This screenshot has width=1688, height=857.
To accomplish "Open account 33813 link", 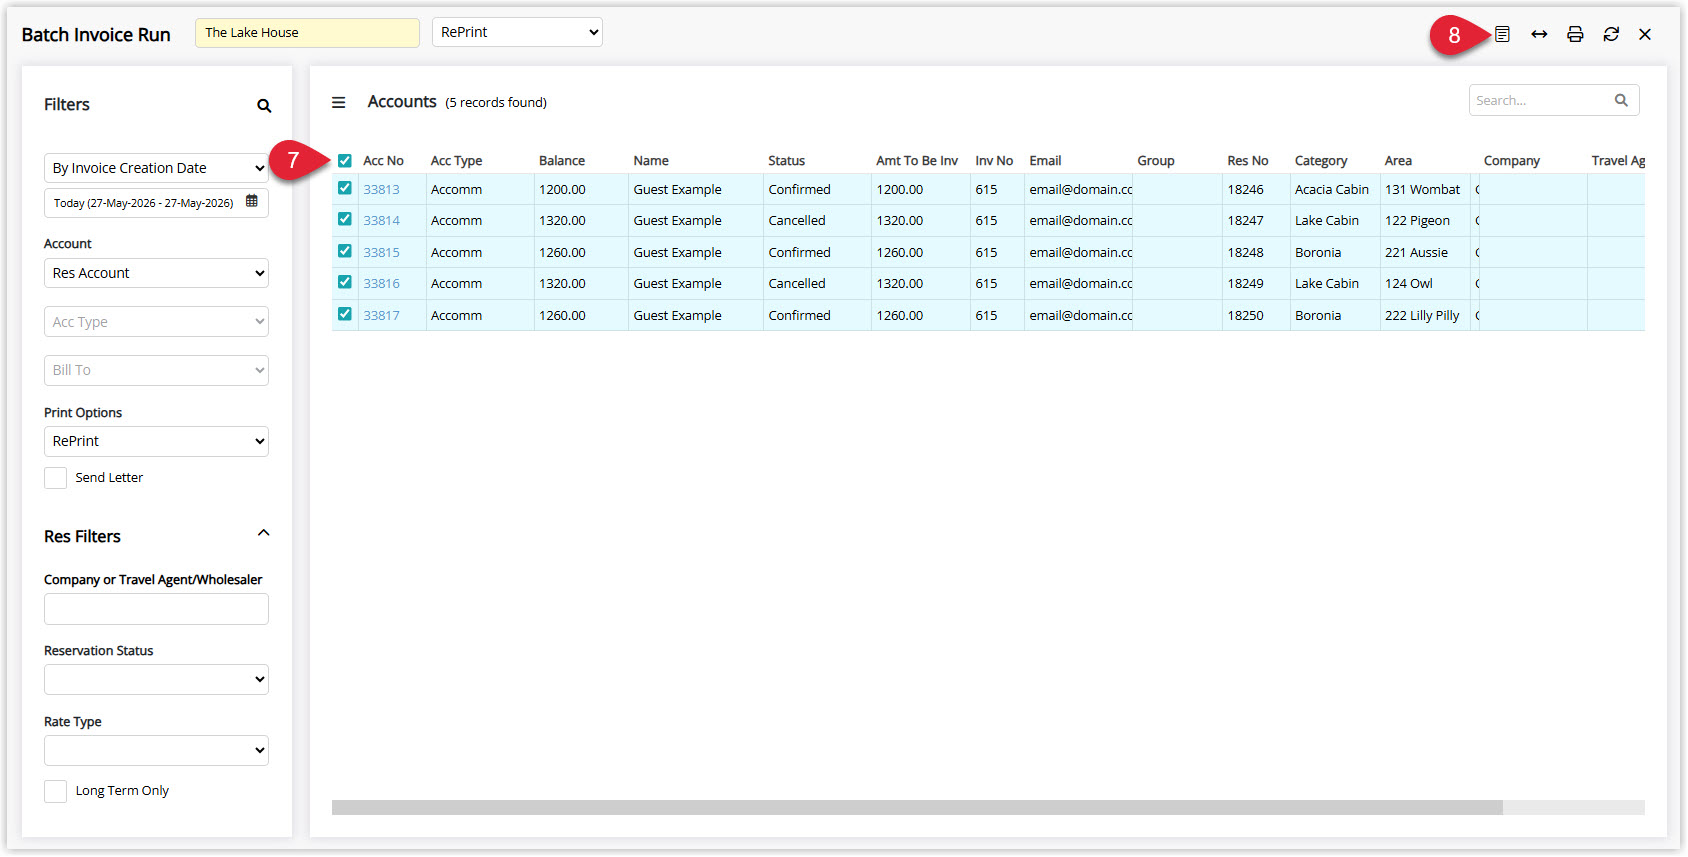I will click(x=381, y=189).
